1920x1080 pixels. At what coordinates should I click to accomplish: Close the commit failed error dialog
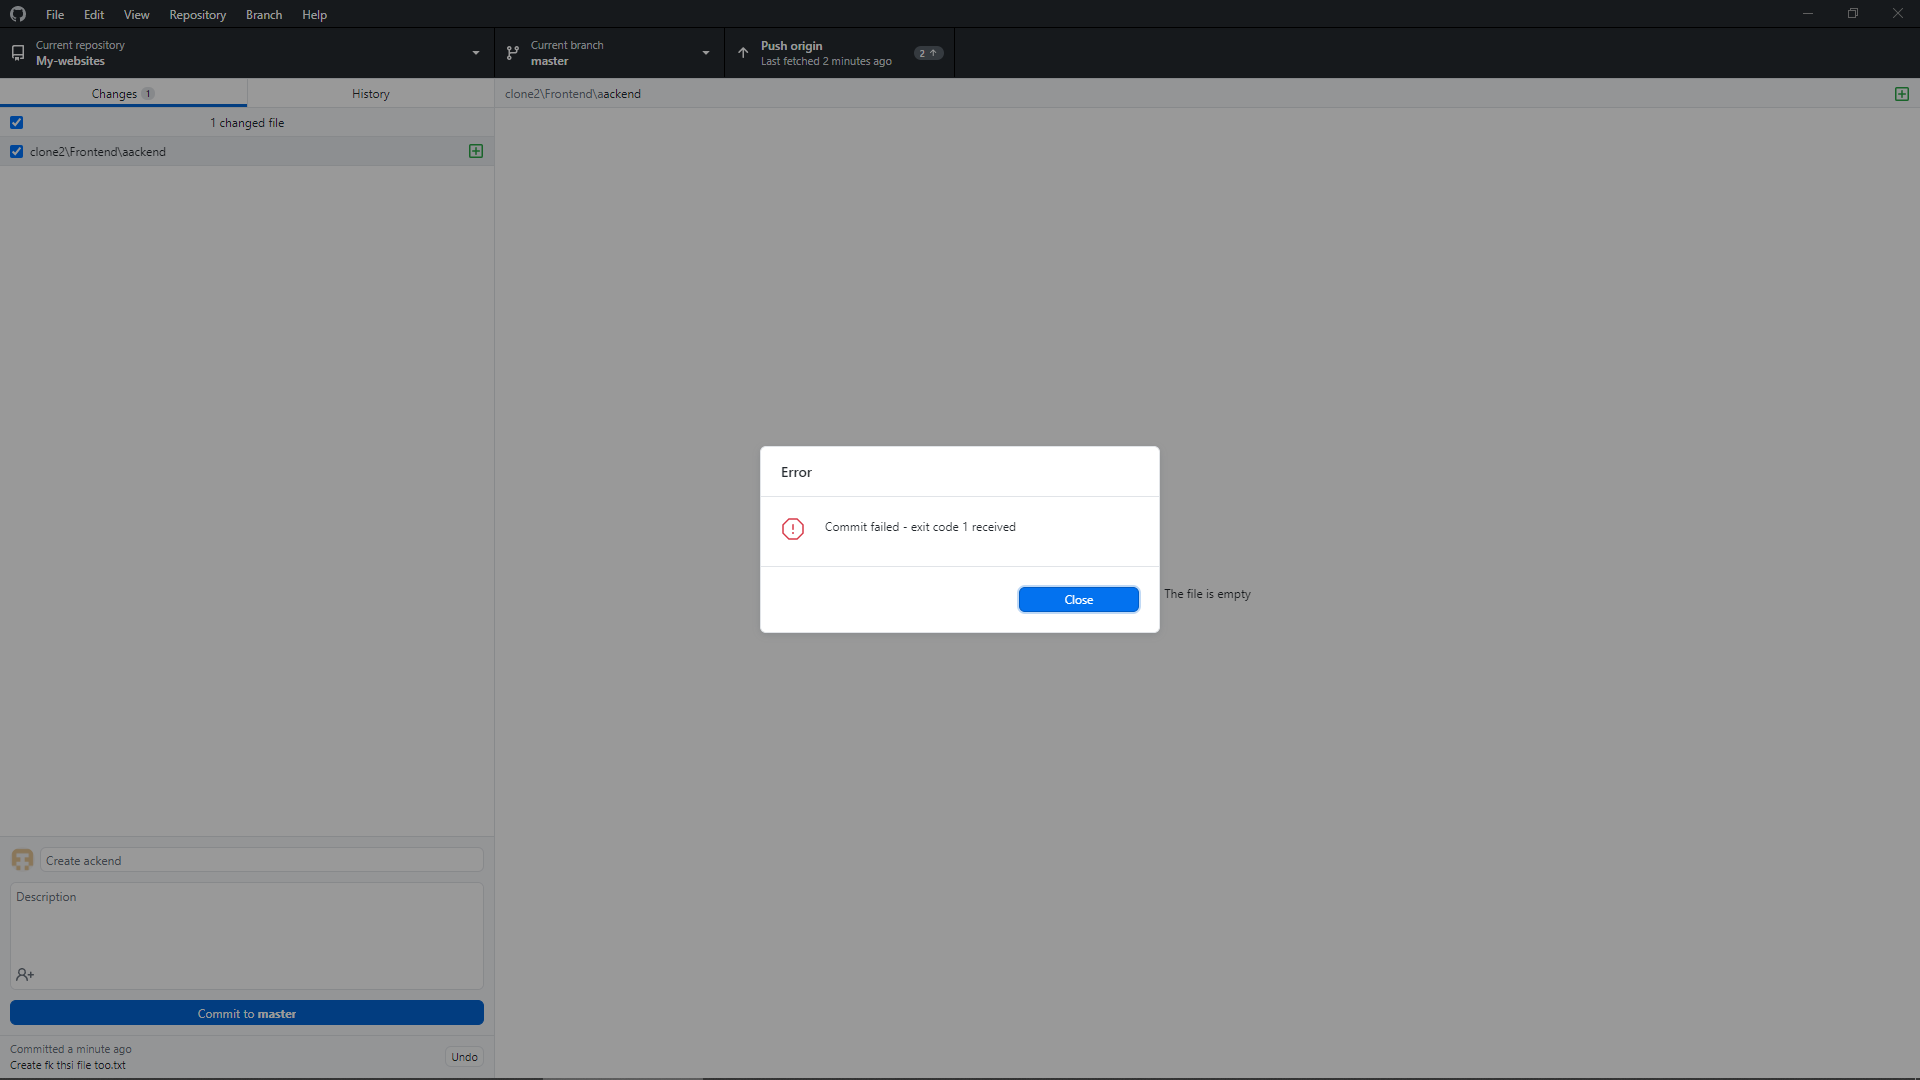(x=1078, y=599)
